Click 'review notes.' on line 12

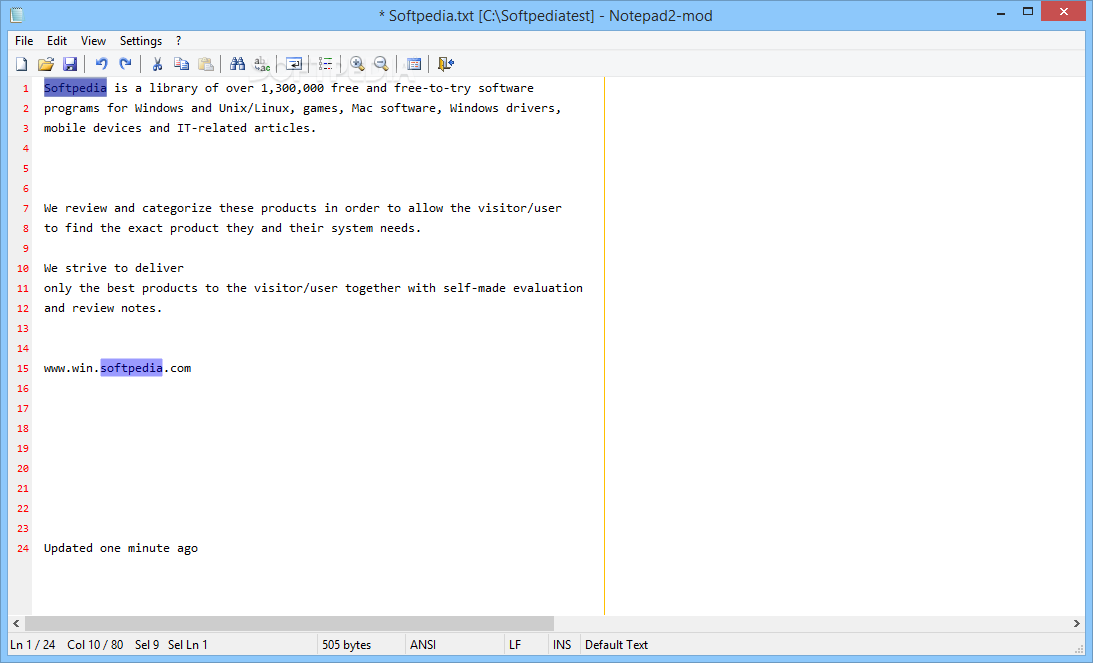[x=117, y=307]
